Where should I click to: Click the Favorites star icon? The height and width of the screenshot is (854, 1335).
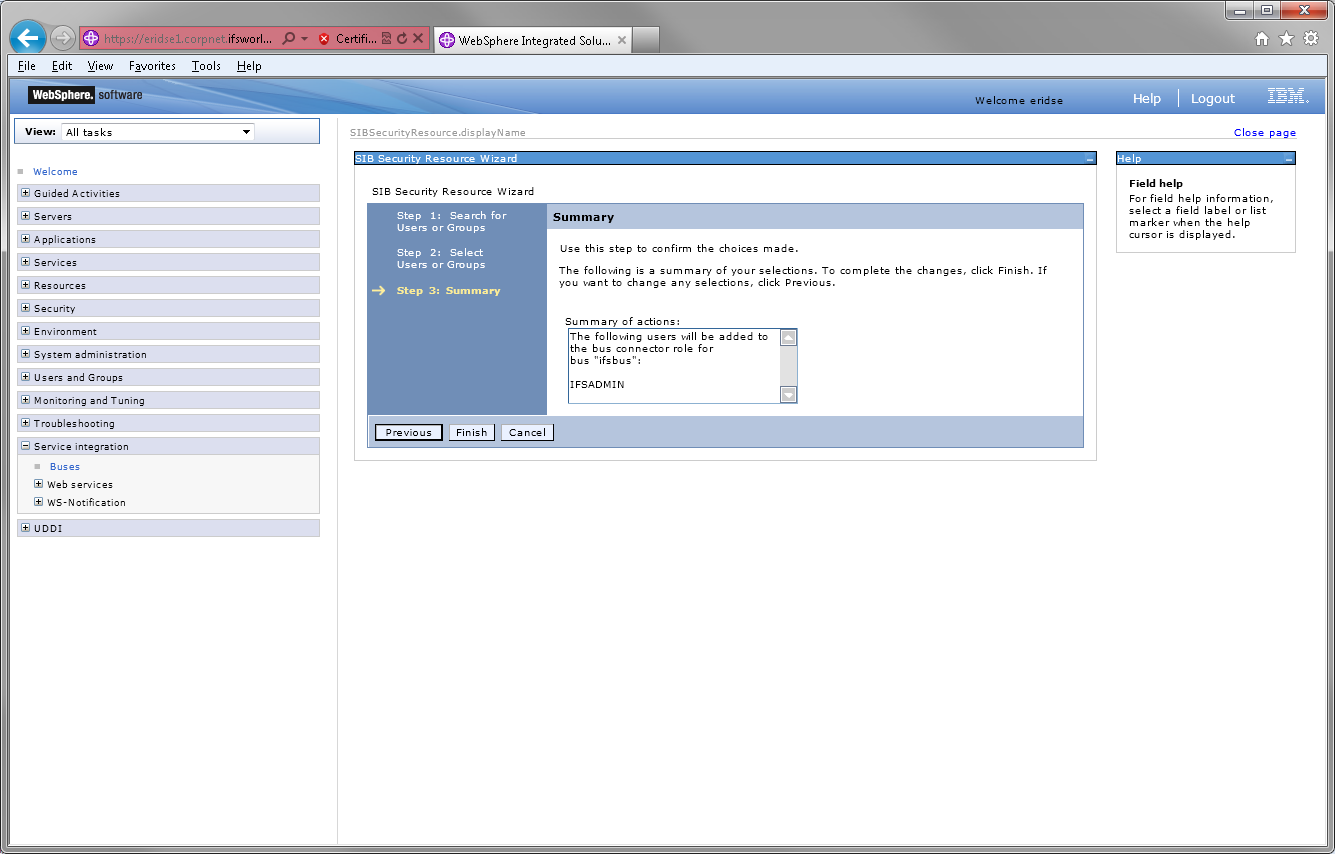point(1285,37)
